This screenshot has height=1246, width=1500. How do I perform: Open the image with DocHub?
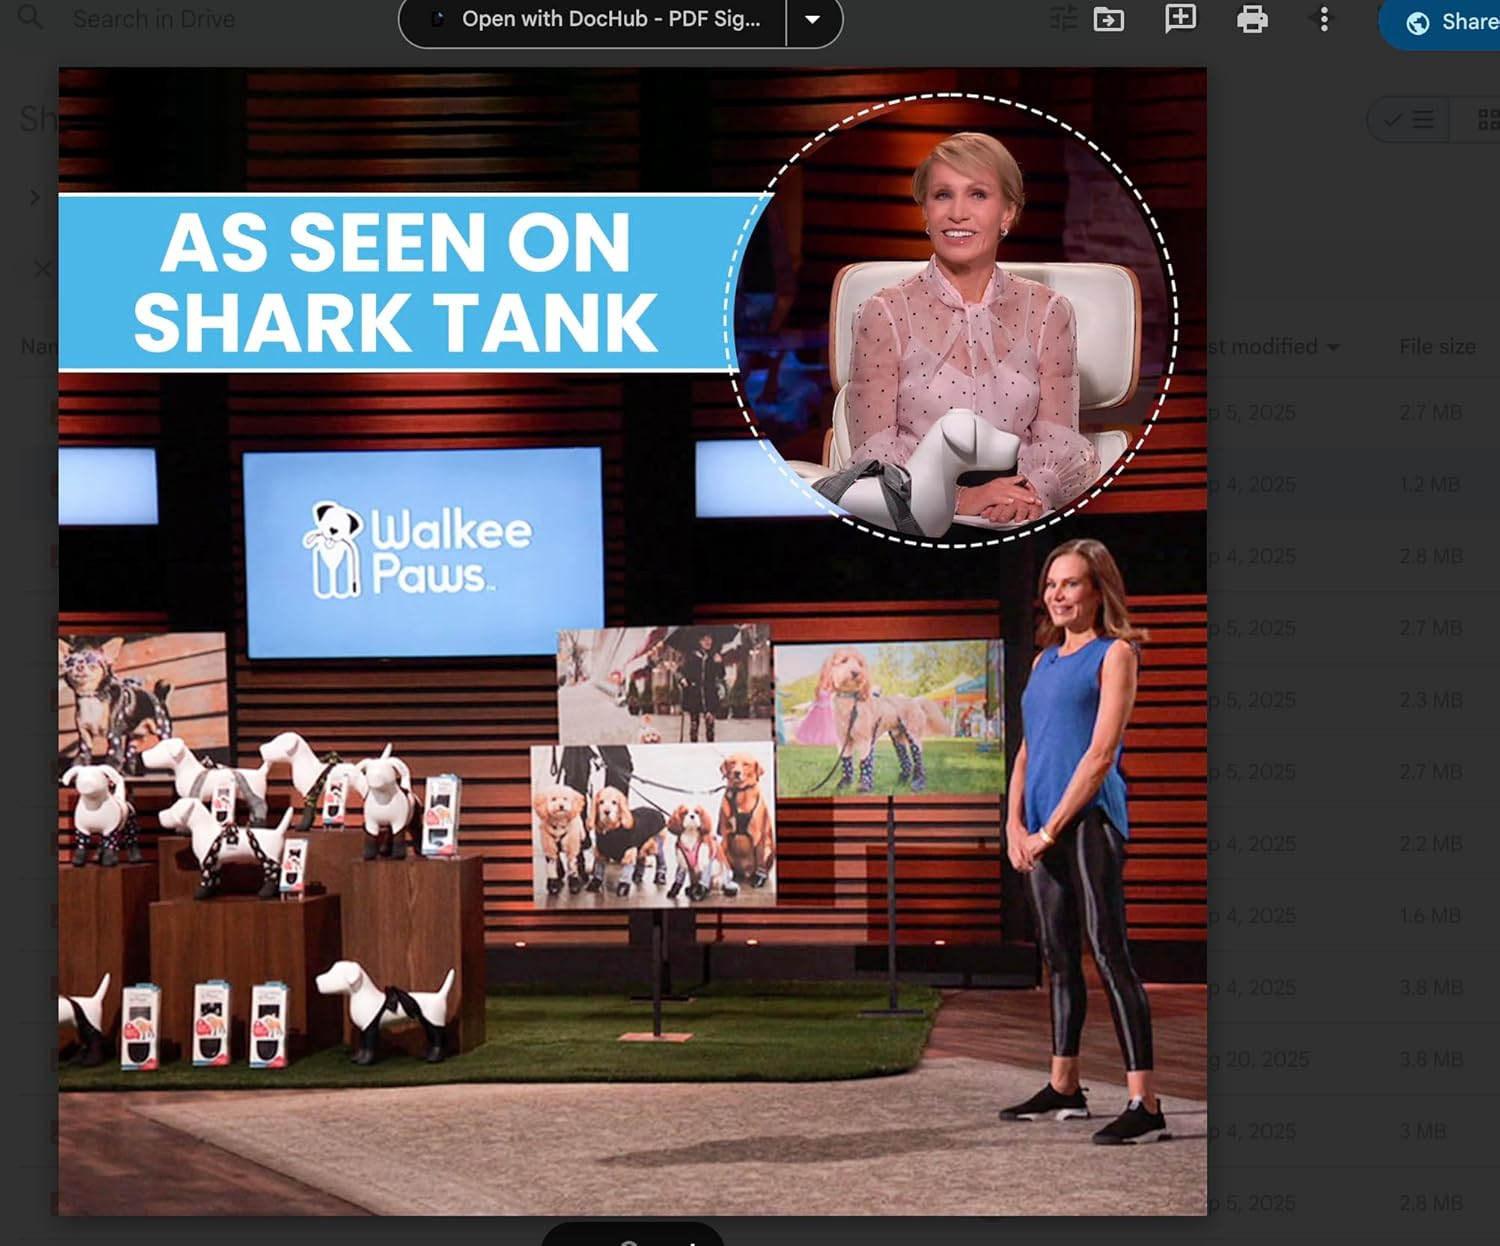click(593, 20)
